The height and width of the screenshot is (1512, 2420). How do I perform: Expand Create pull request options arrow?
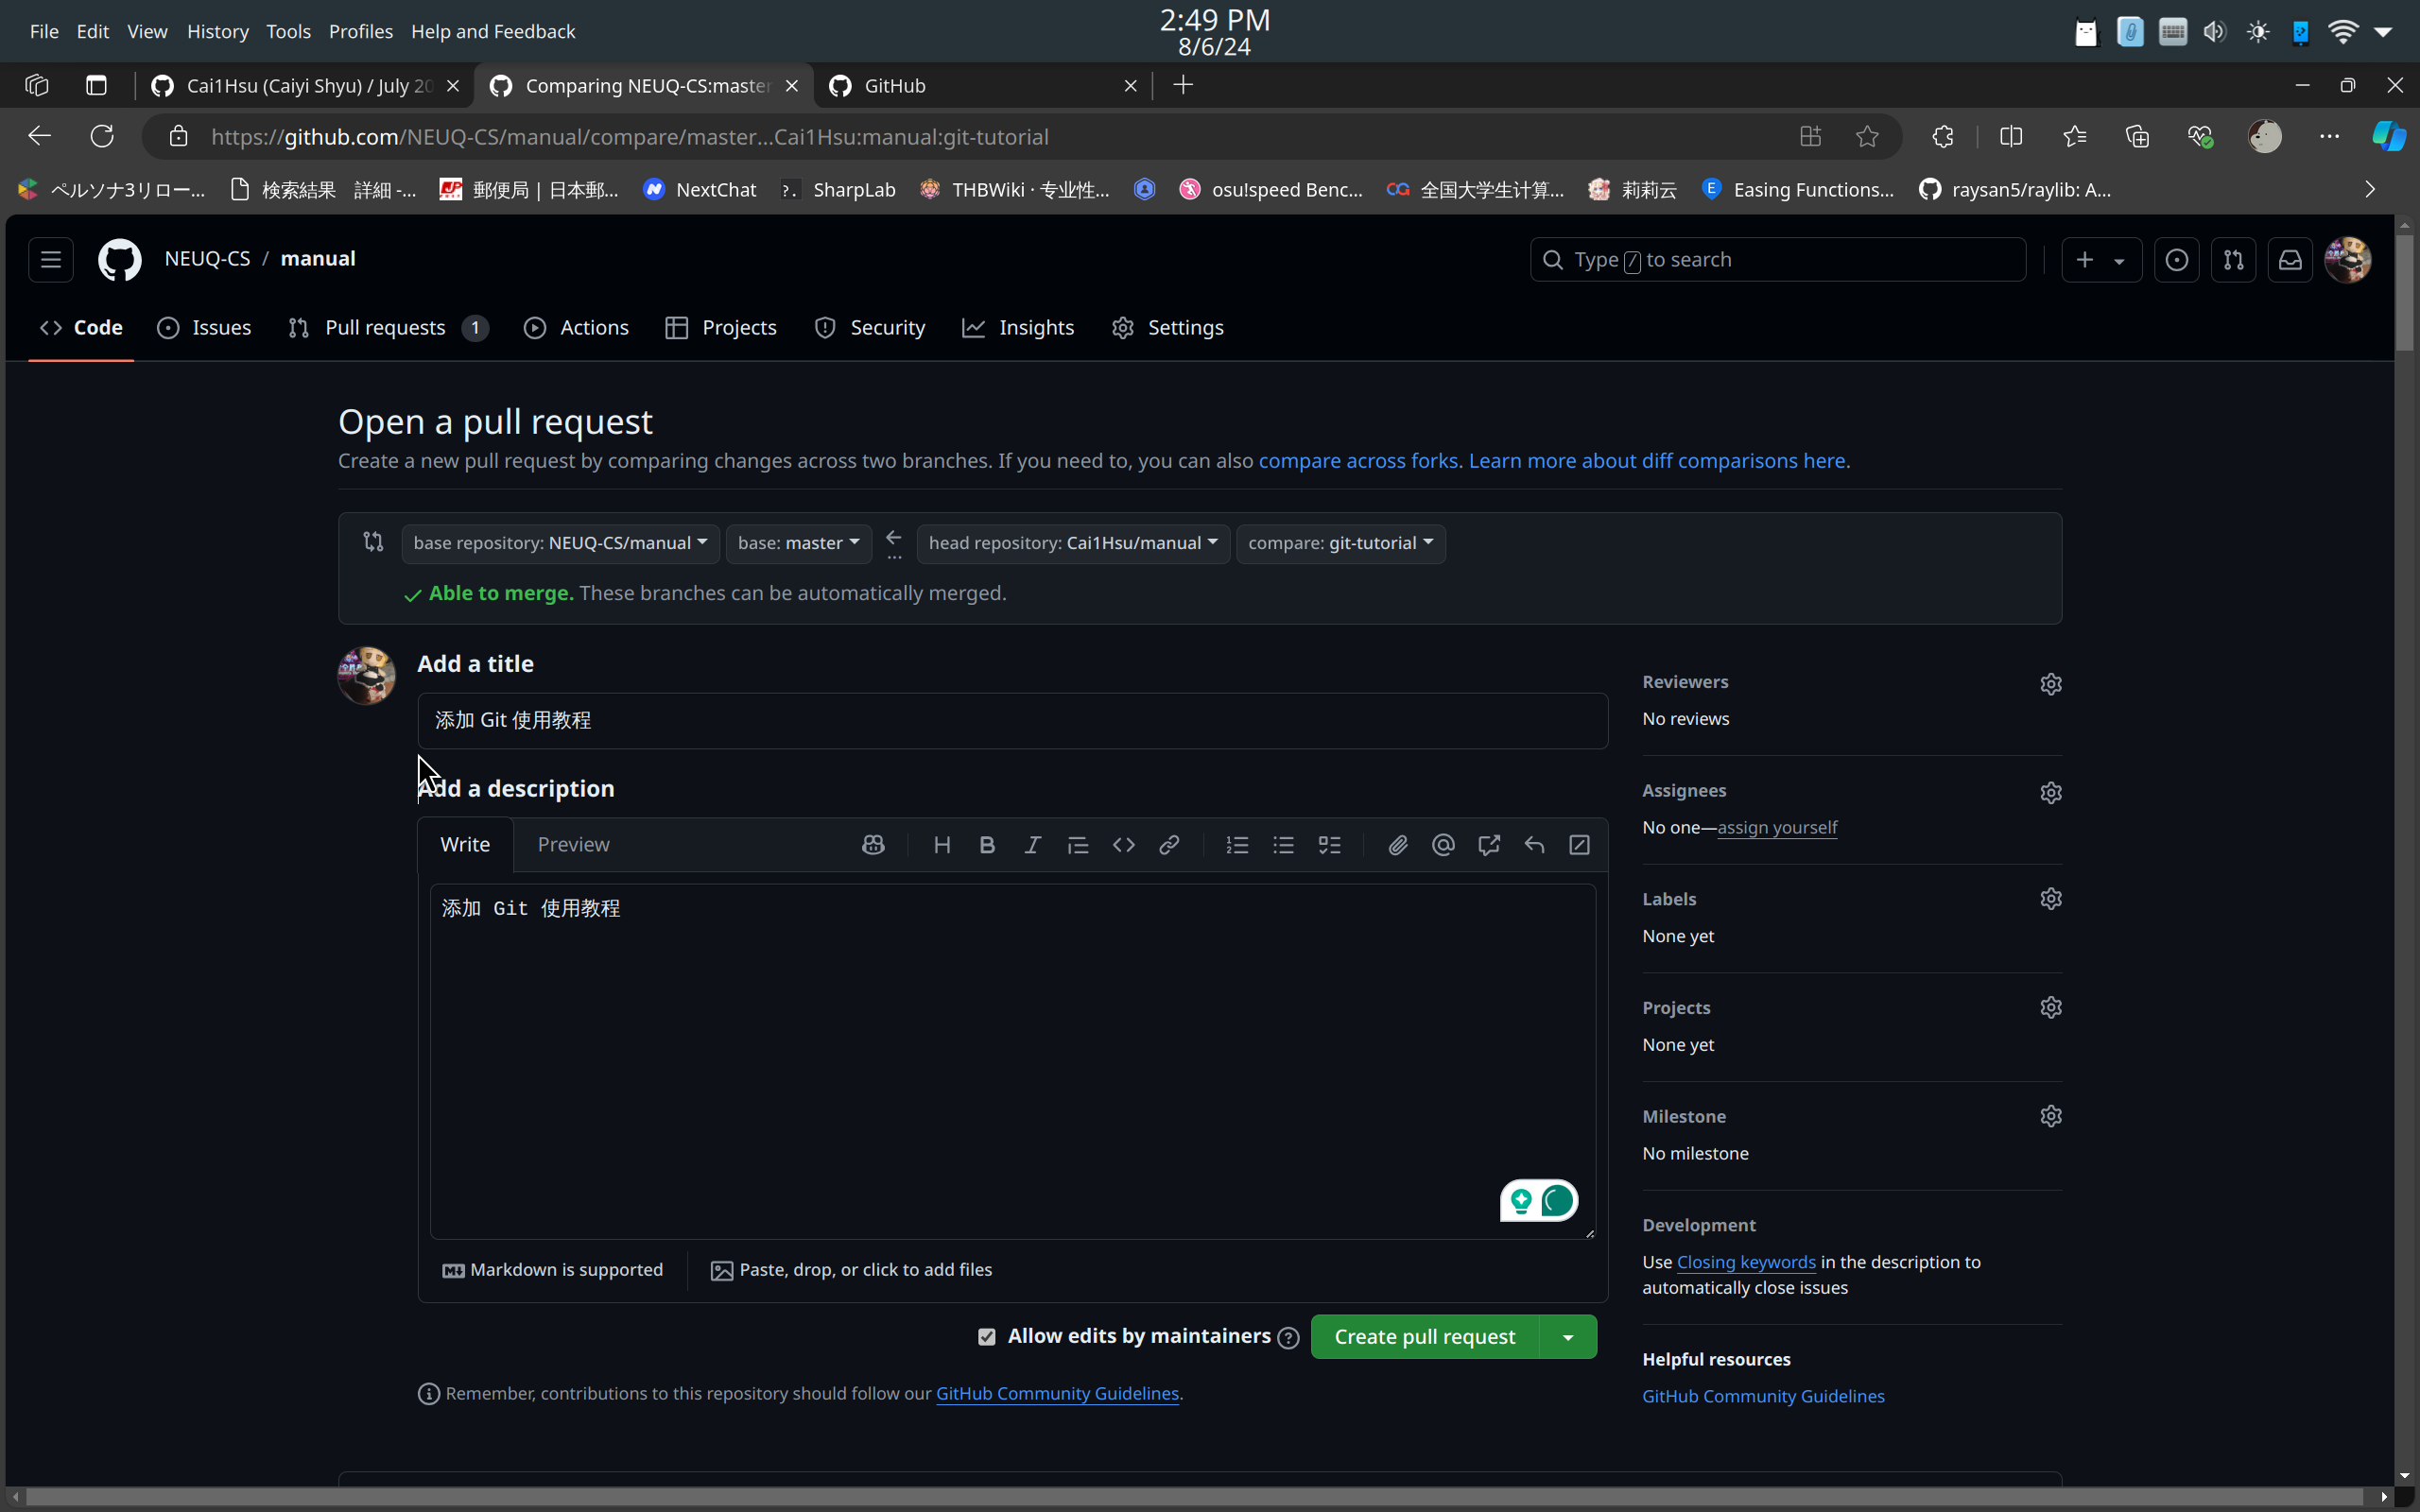[1568, 1337]
